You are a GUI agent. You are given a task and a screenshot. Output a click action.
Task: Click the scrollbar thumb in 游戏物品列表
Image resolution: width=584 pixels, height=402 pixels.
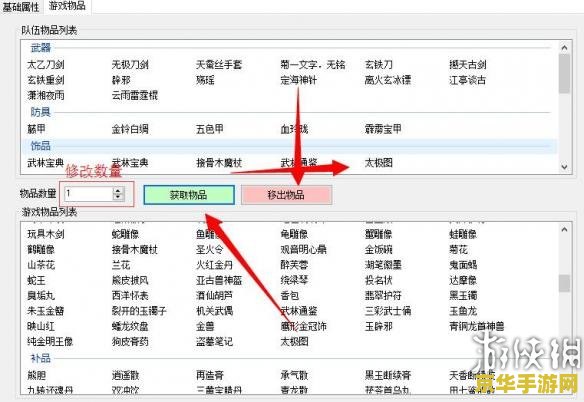(x=564, y=283)
